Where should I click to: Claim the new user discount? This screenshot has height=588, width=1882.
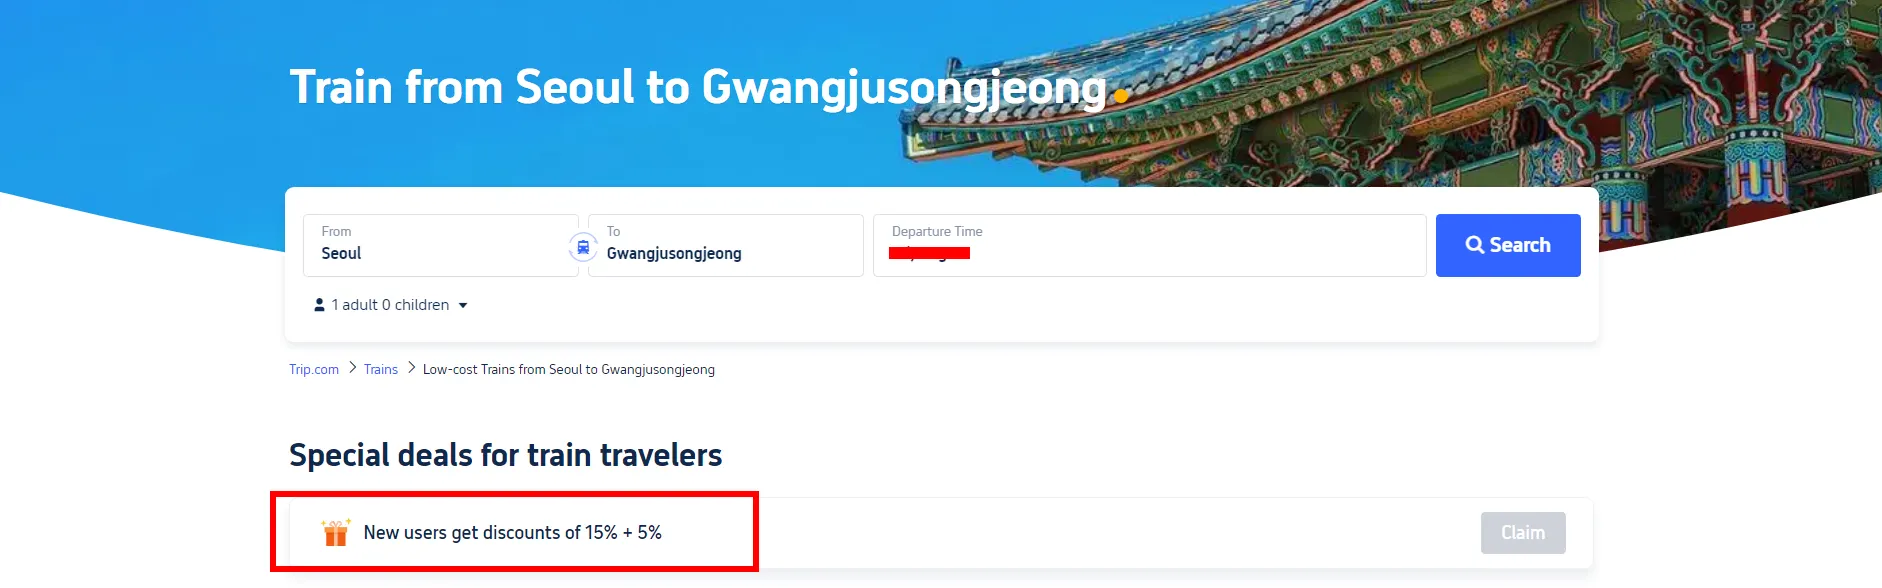tap(1523, 533)
